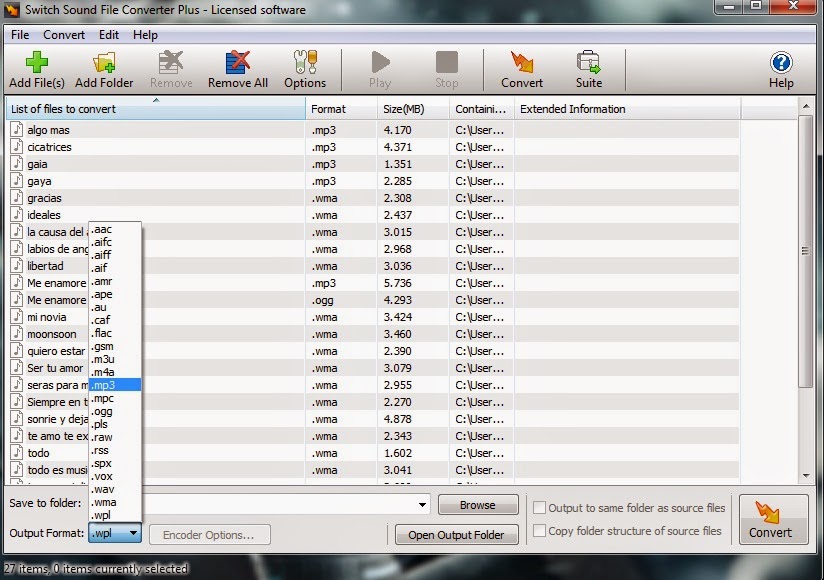Select the quiero estar file row
Image resolution: width=824 pixels, height=580 pixels.
pyautogui.click(x=372, y=351)
